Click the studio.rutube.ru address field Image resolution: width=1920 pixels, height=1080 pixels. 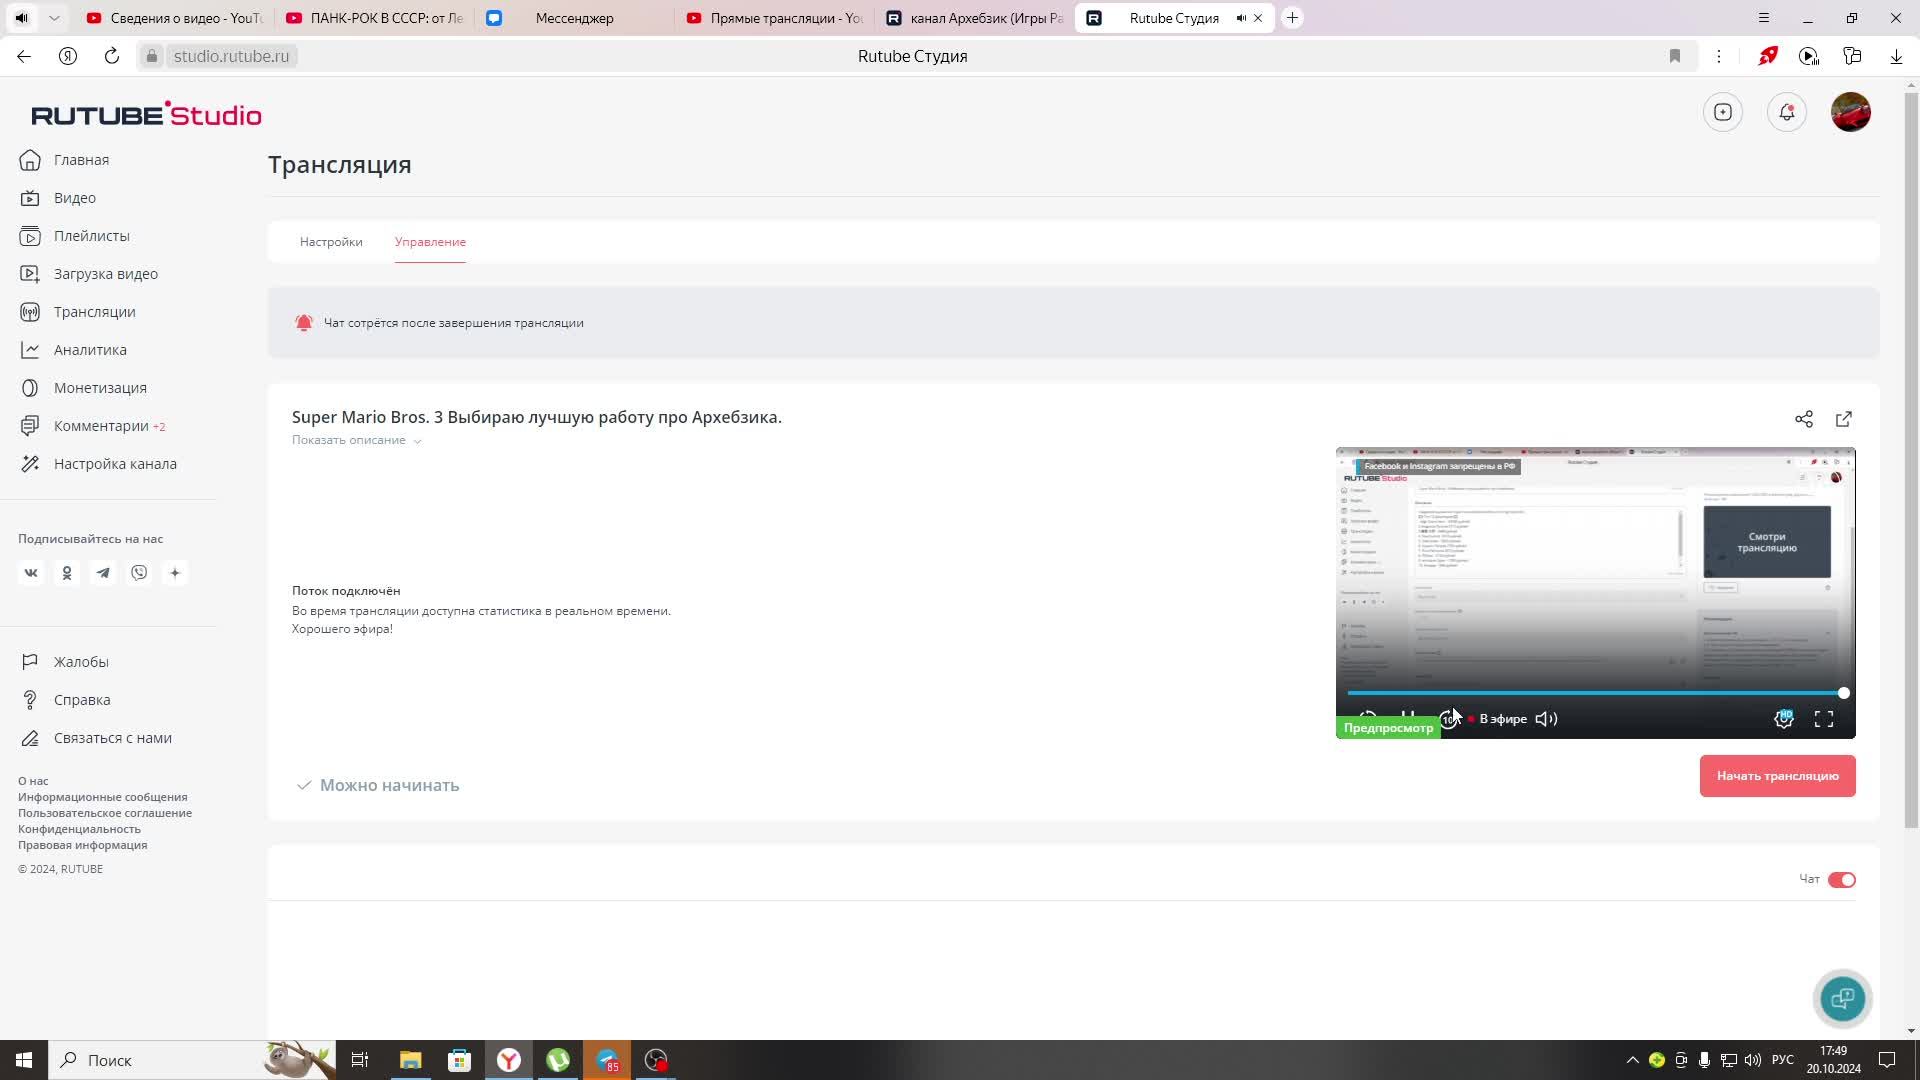tap(231, 56)
